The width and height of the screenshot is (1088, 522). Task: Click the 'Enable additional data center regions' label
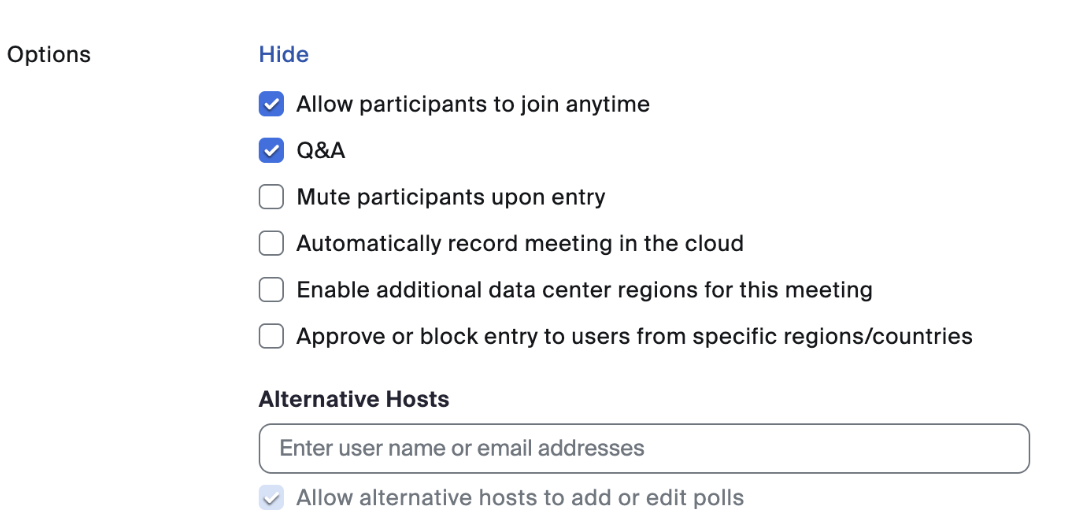[584, 290]
